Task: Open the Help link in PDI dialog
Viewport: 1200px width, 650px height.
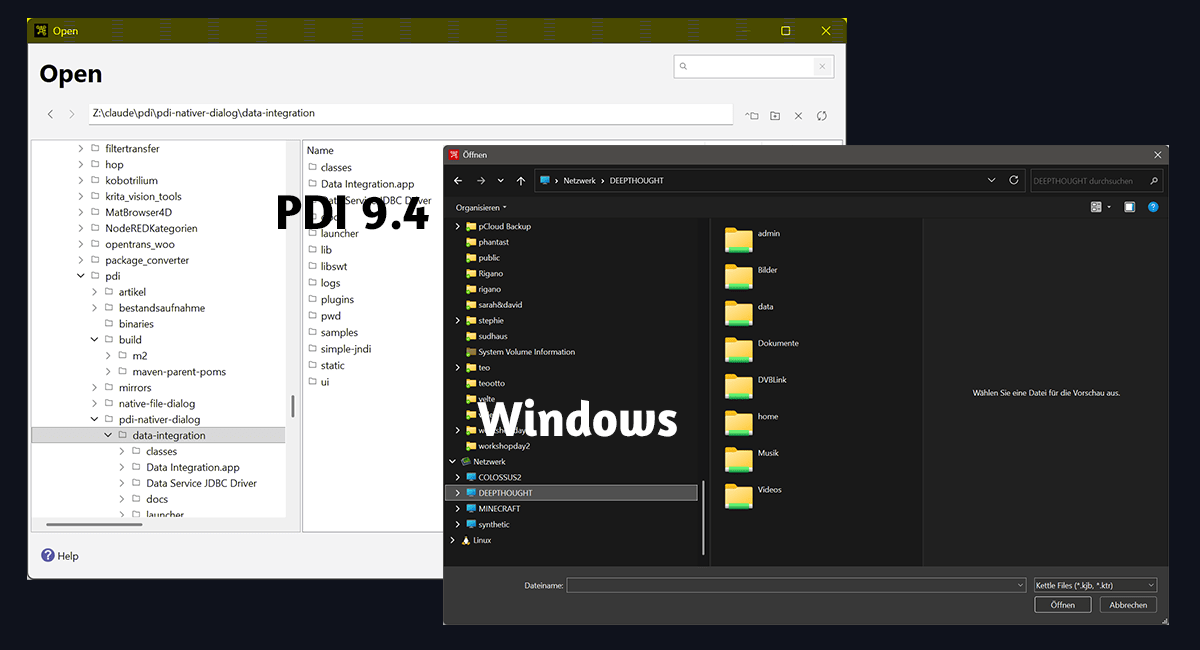Action: click(x=68, y=556)
